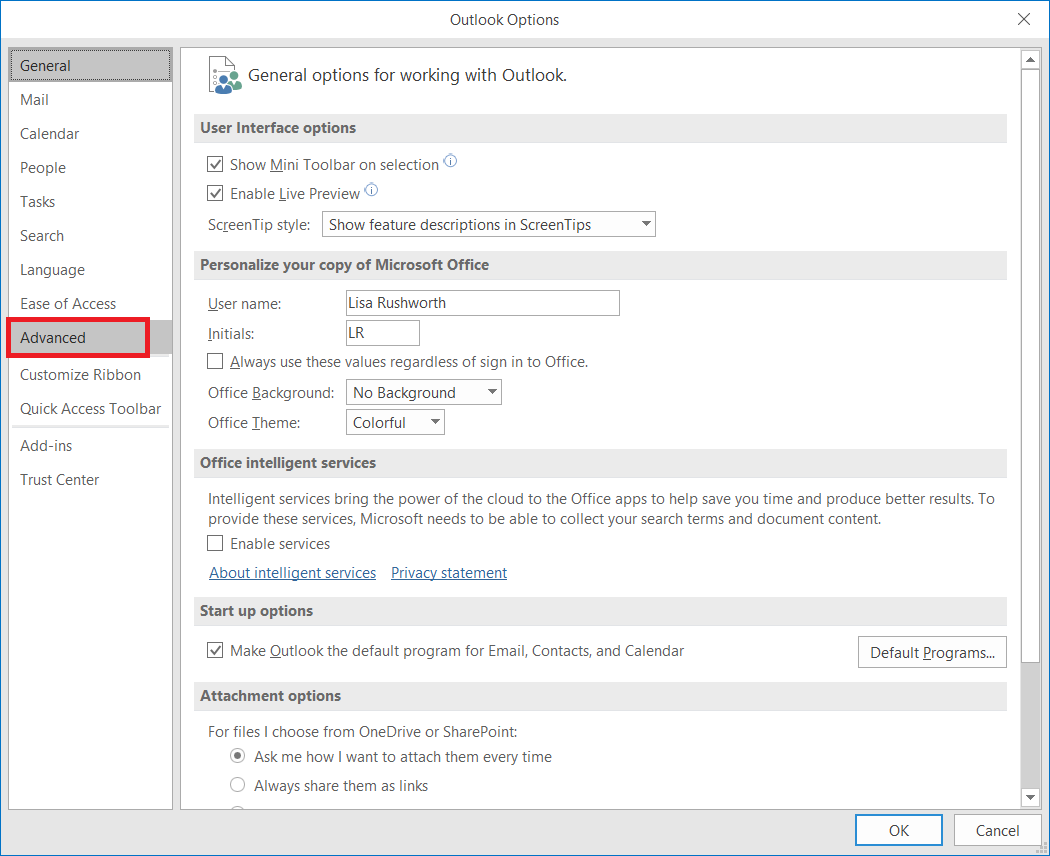The width and height of the screenshot is (1050, 856).
Task: Open the Customize Ribbon category
Action: pos(90,375)
